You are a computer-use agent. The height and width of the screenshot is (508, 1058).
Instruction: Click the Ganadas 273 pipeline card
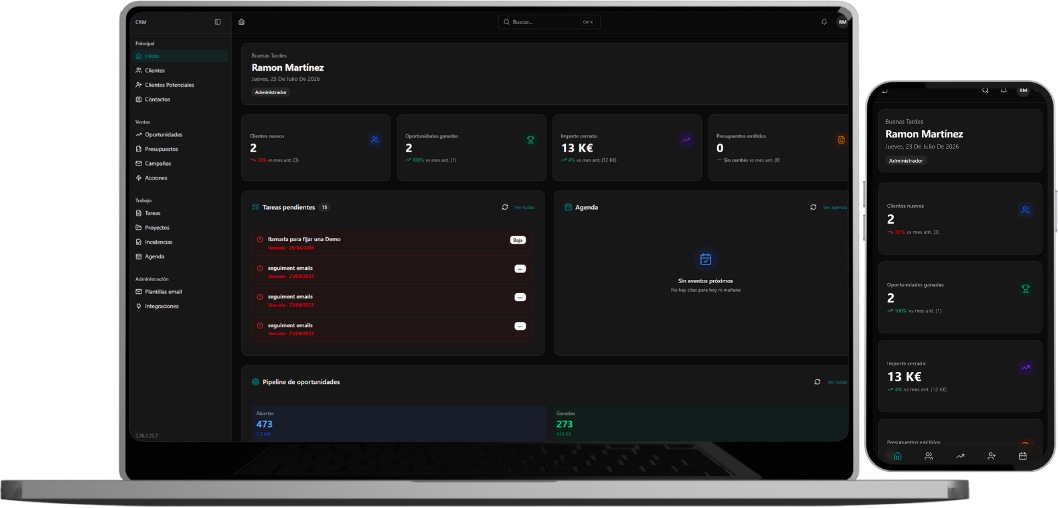click(x=700, y=423)
